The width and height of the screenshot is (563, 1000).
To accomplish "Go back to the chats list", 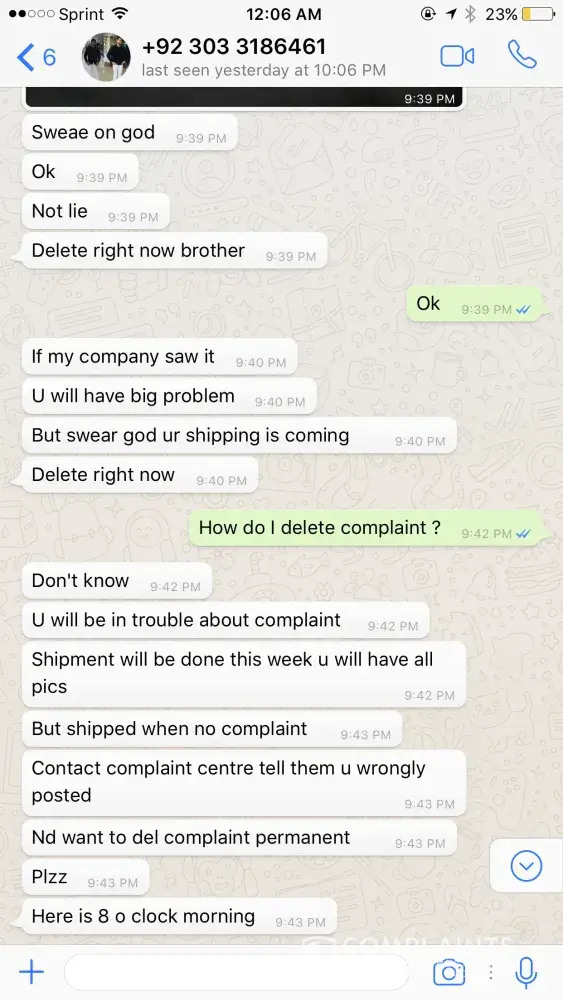I will 36,57.
